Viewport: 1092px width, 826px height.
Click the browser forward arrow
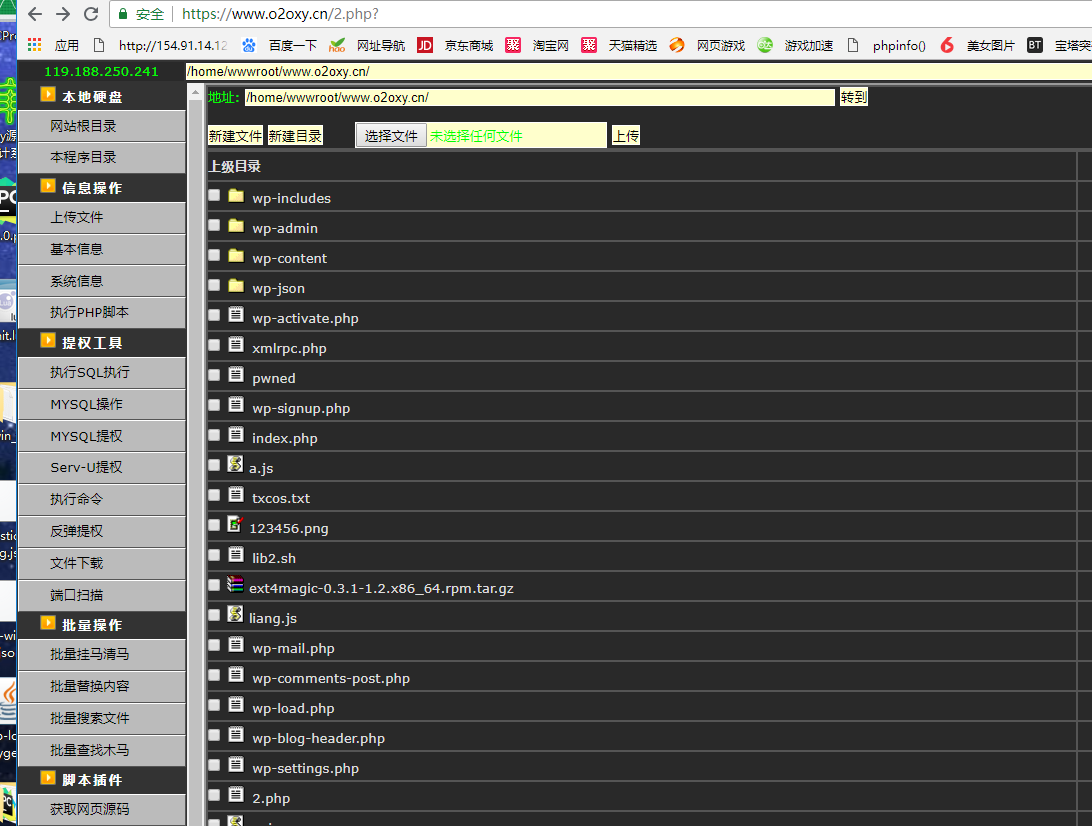63,14
